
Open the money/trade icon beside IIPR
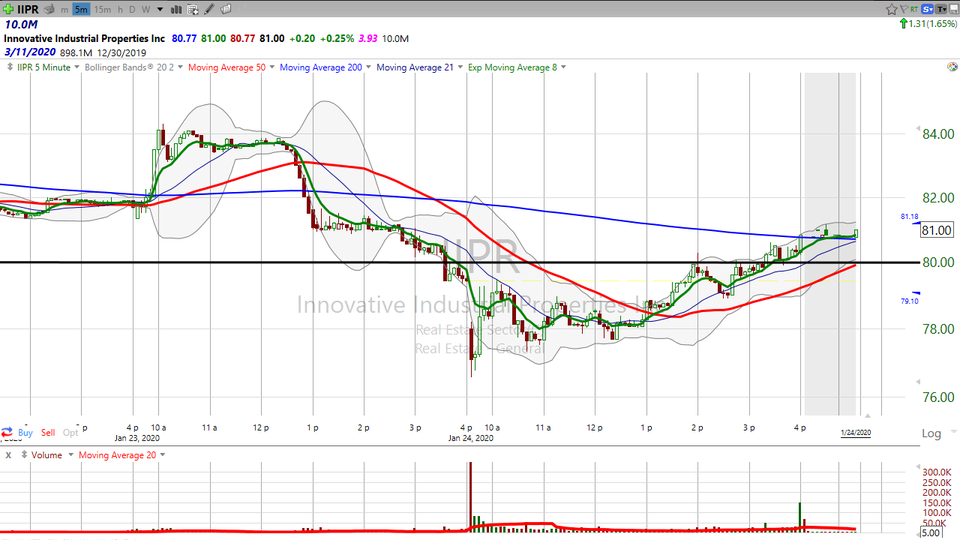[x=50, y=9]
